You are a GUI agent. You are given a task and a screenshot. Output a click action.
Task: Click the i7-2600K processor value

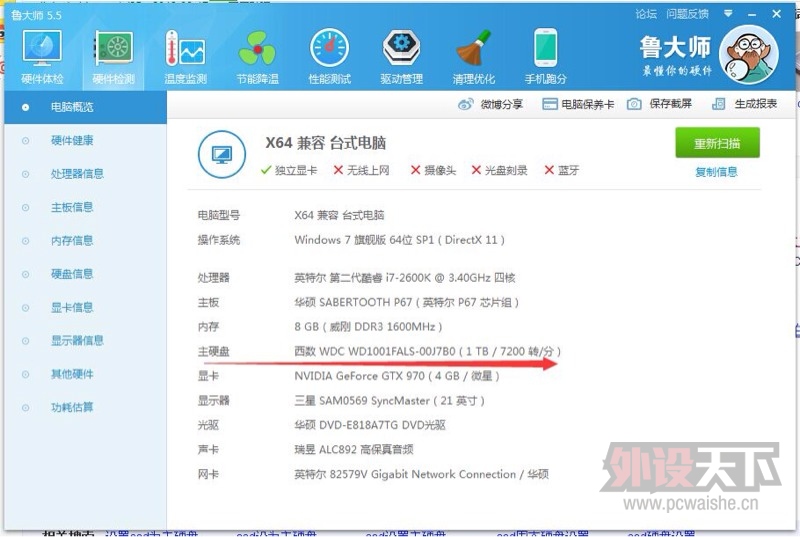[405, 278]
